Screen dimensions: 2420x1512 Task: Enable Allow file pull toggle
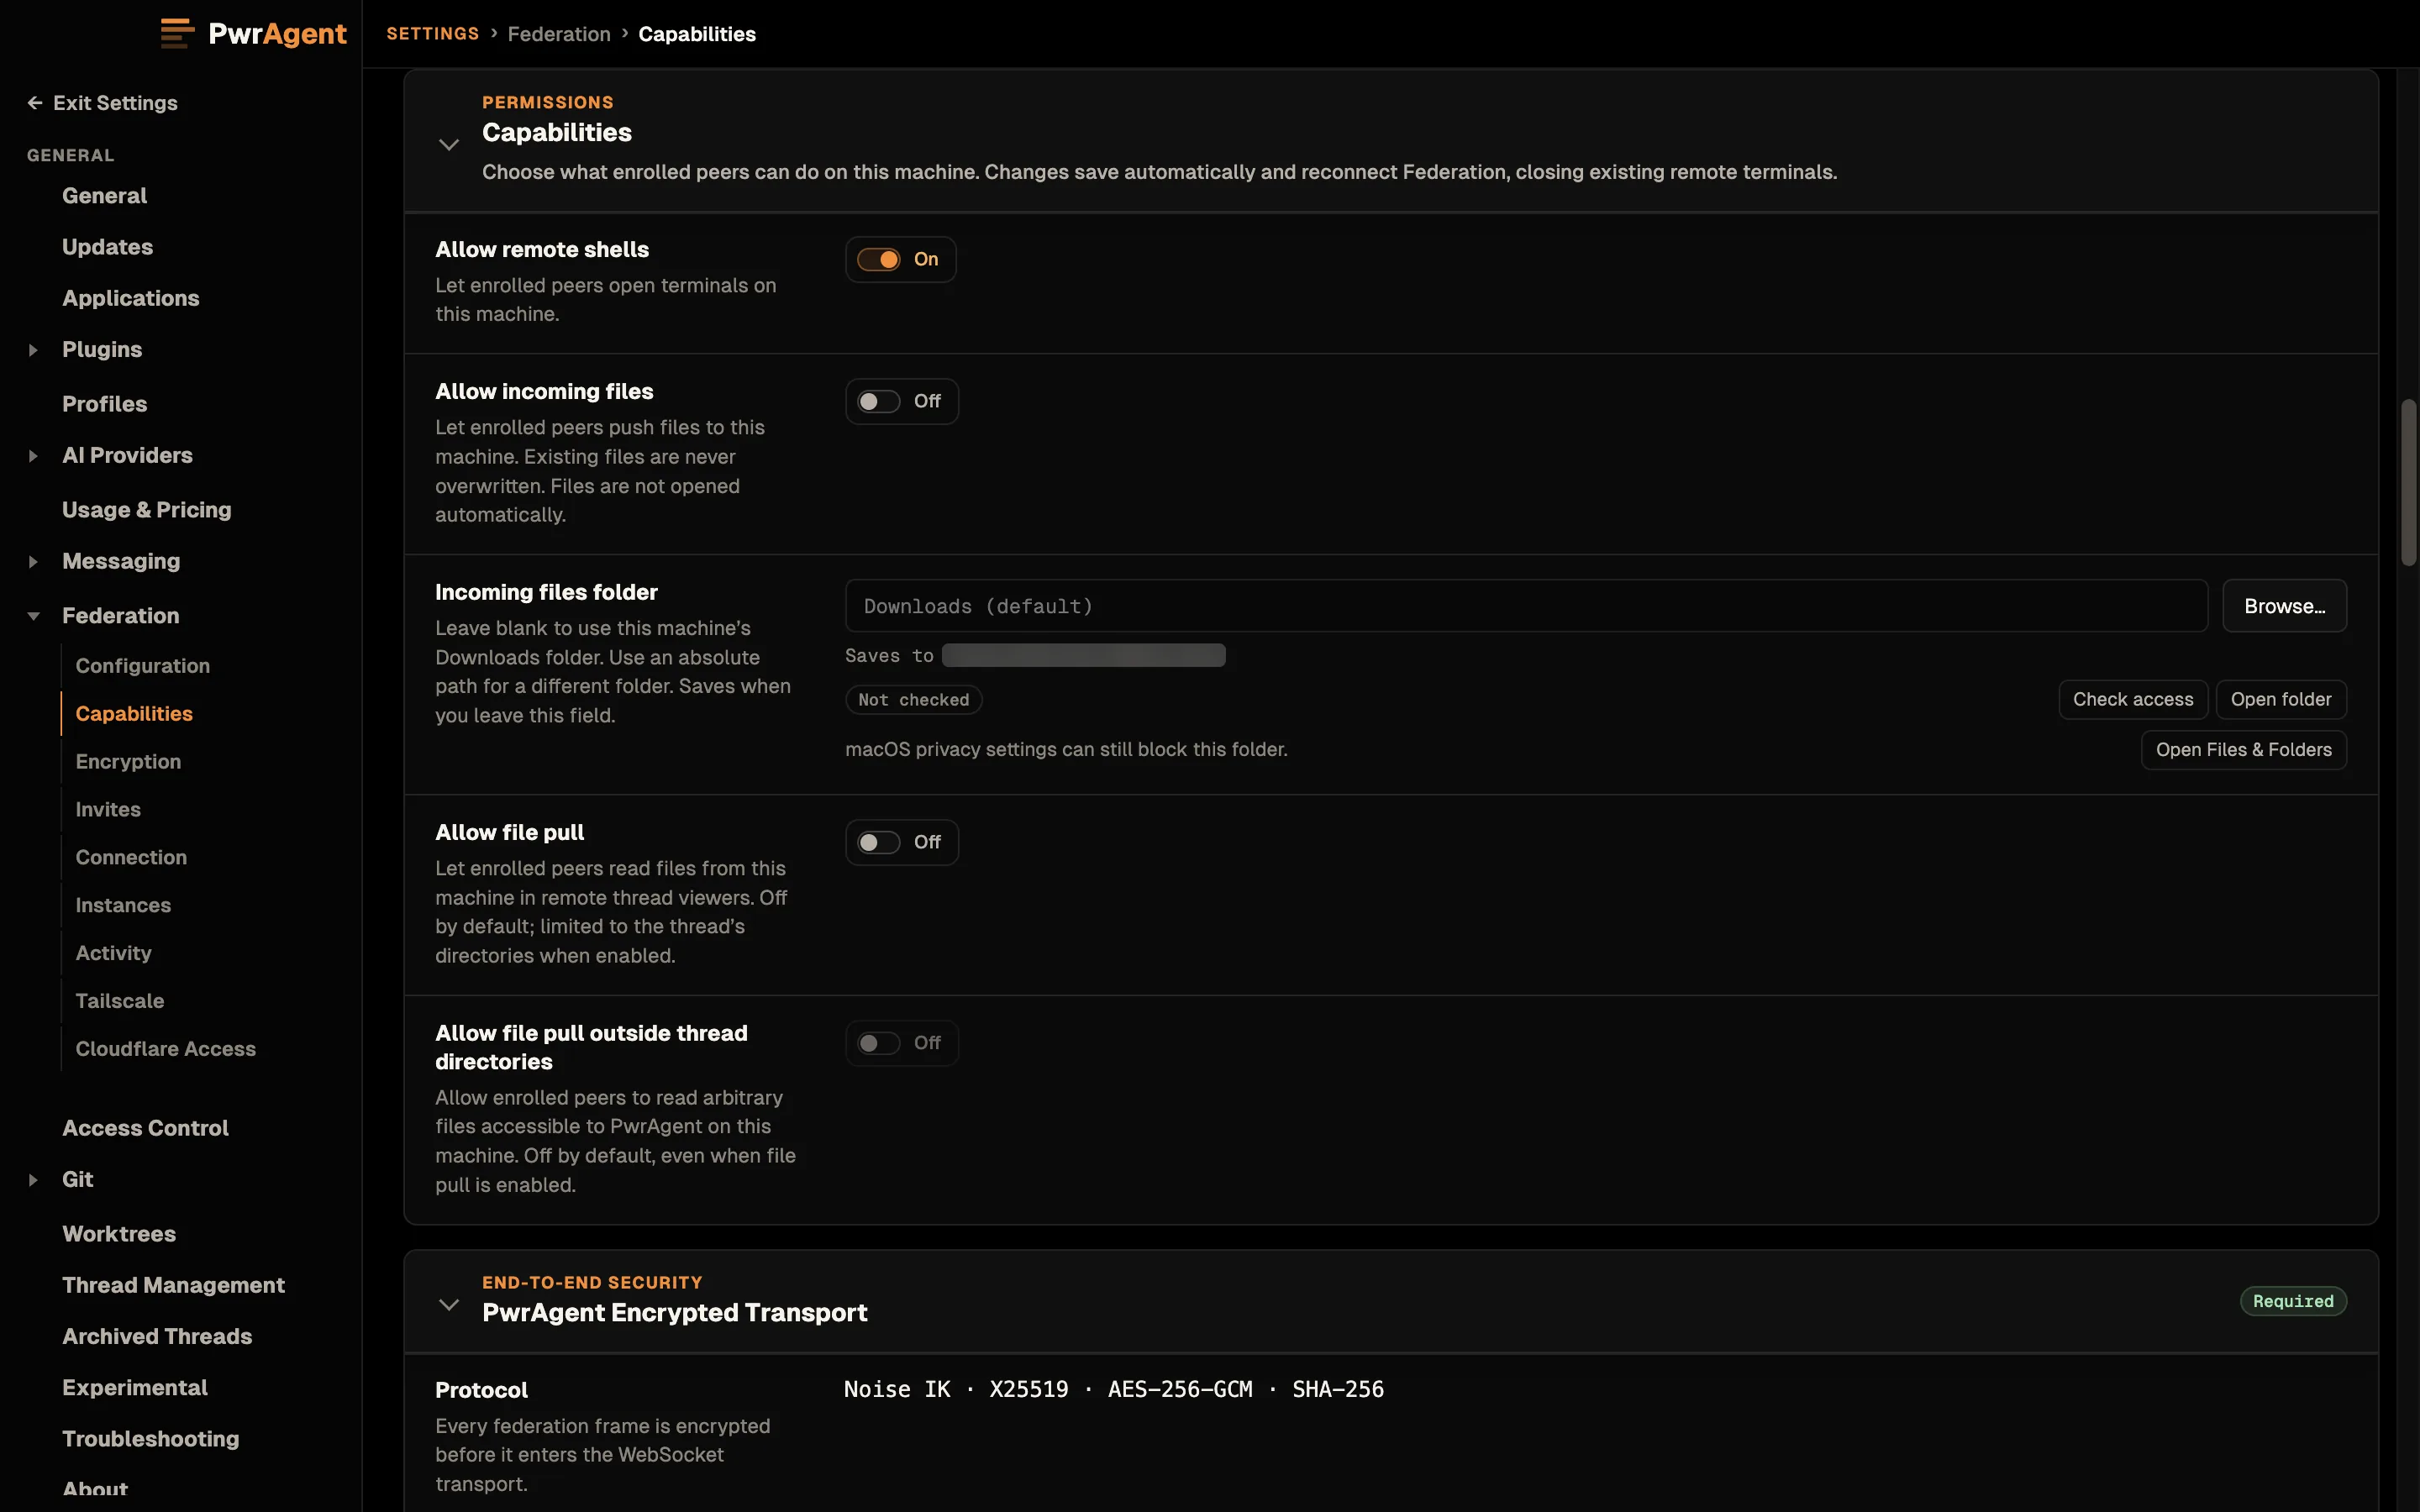879,843
